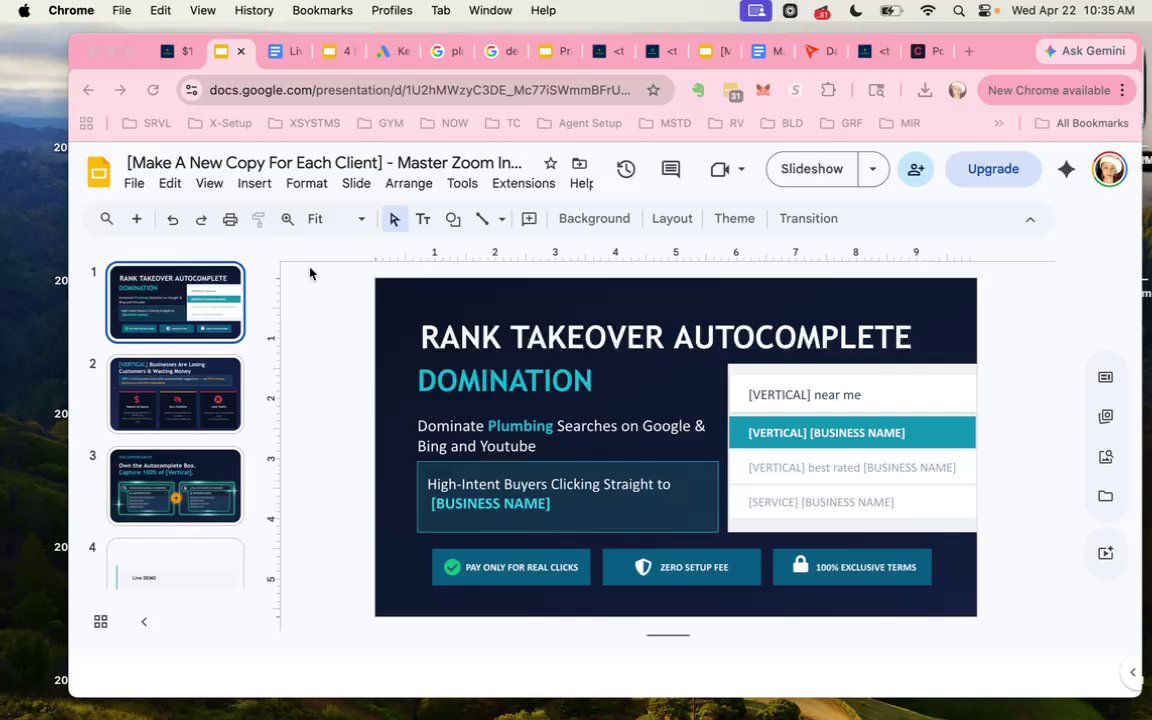The width and height of the screenshot is (1152, 720).
Task: Expand the line tool dropdown arrow
Action: (502, 219)
